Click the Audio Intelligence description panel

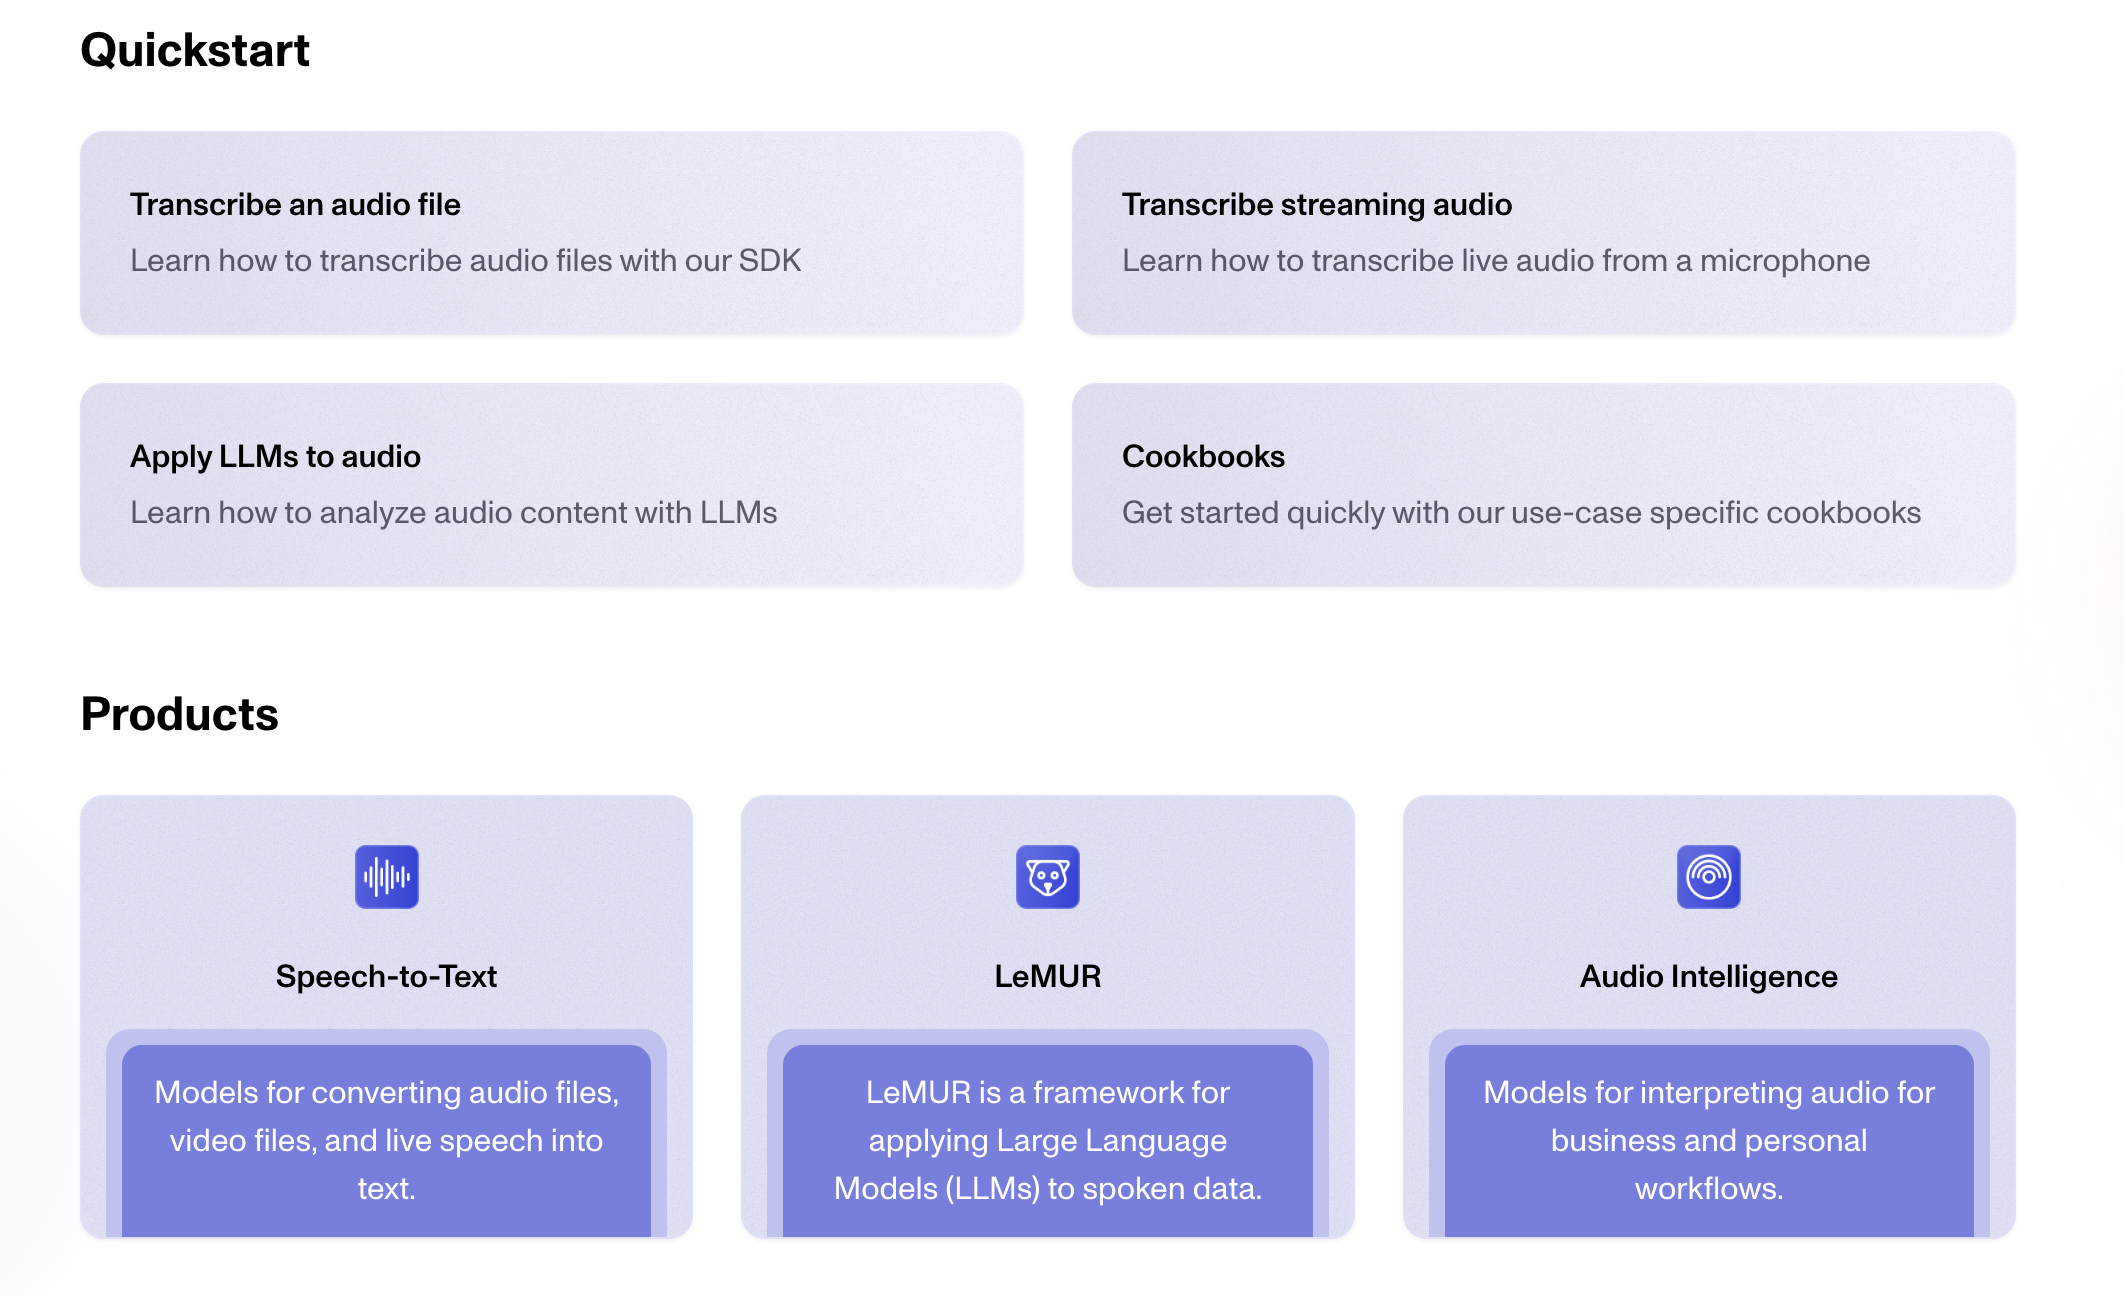tap(1708, 1140)
